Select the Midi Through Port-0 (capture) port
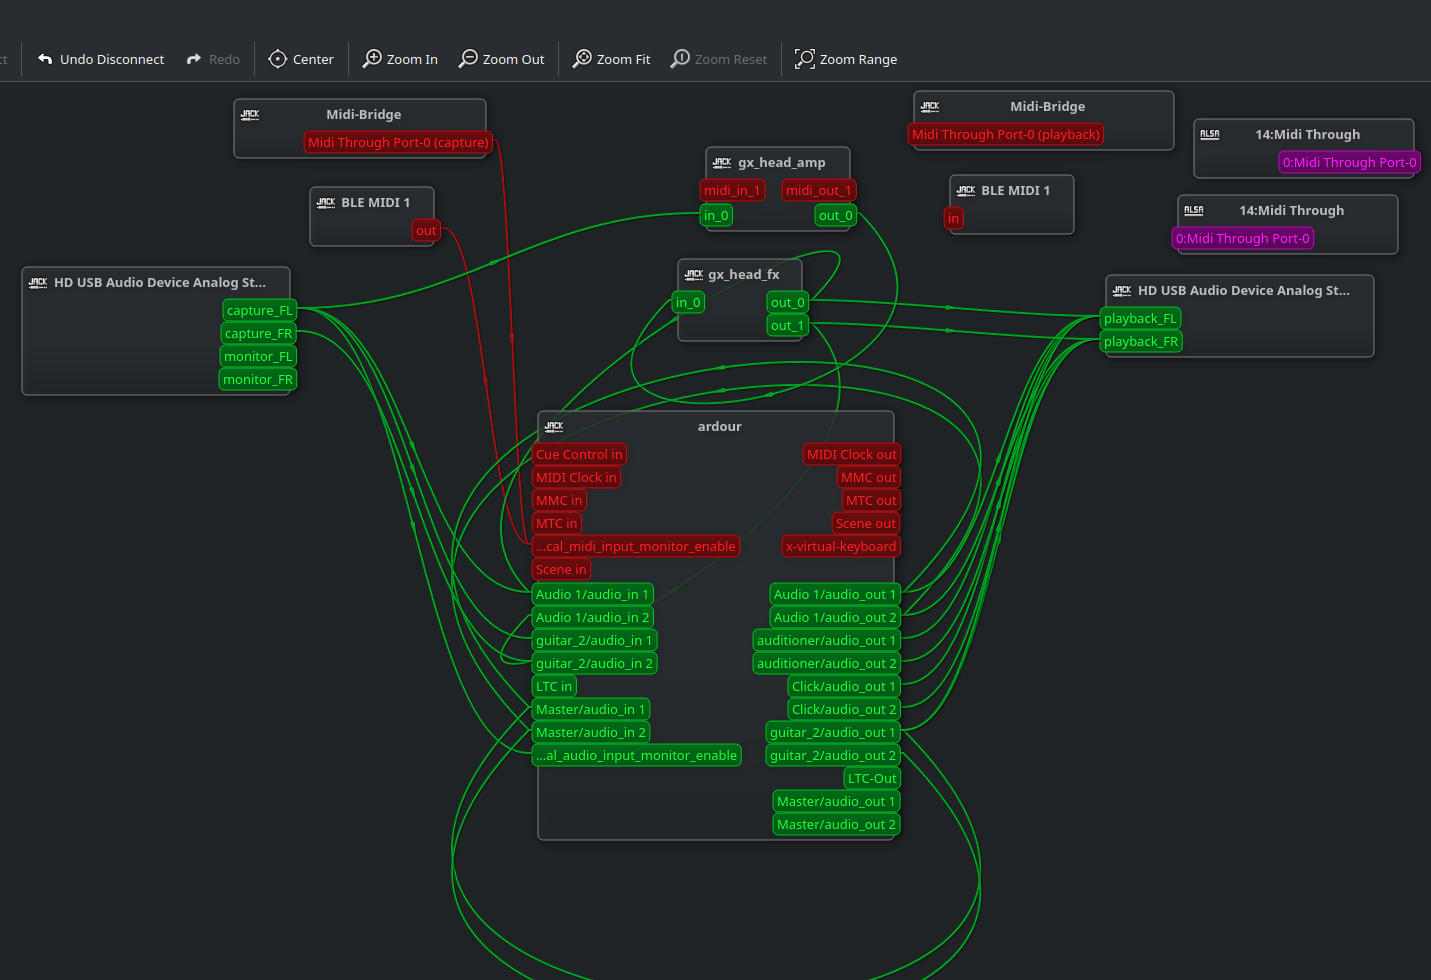 tap(398, 142)
